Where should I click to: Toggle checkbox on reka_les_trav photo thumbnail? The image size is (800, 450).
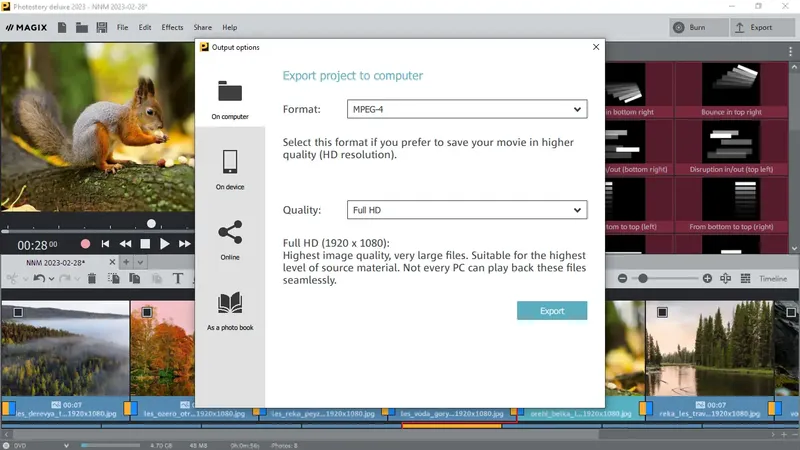662,312
